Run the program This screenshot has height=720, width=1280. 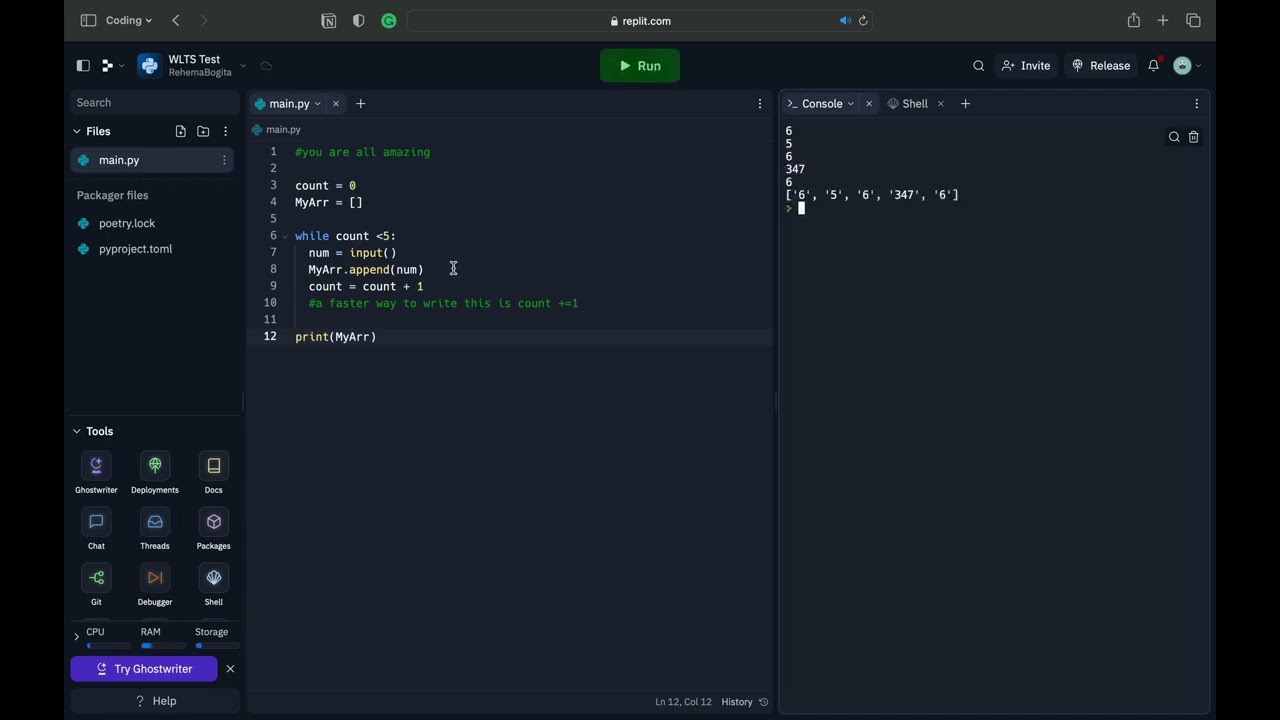(640, 66)
